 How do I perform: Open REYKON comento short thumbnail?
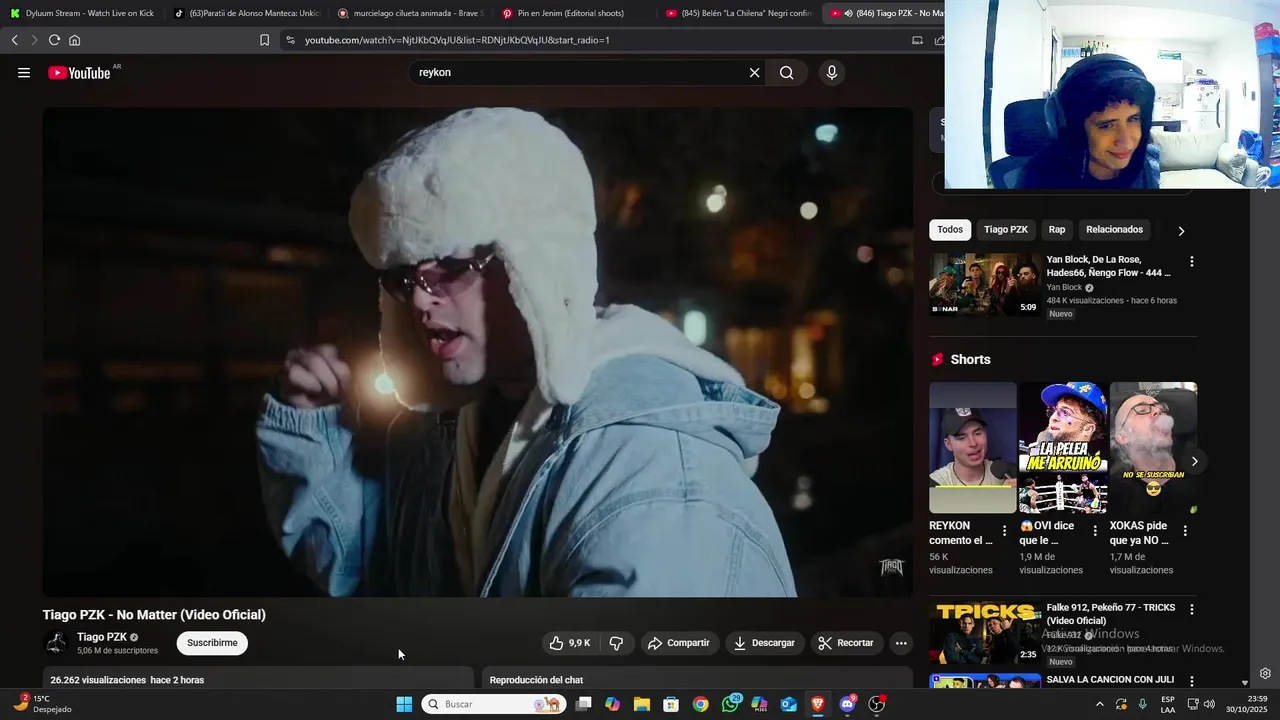tap(972, 447)
